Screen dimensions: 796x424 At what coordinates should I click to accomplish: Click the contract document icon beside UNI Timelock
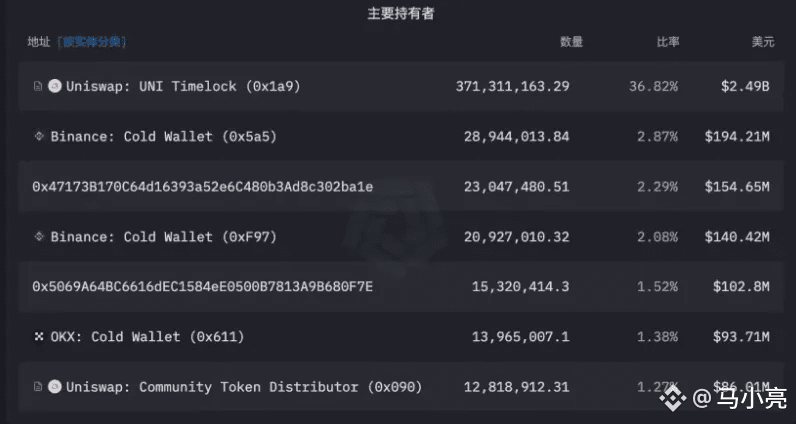38,86
